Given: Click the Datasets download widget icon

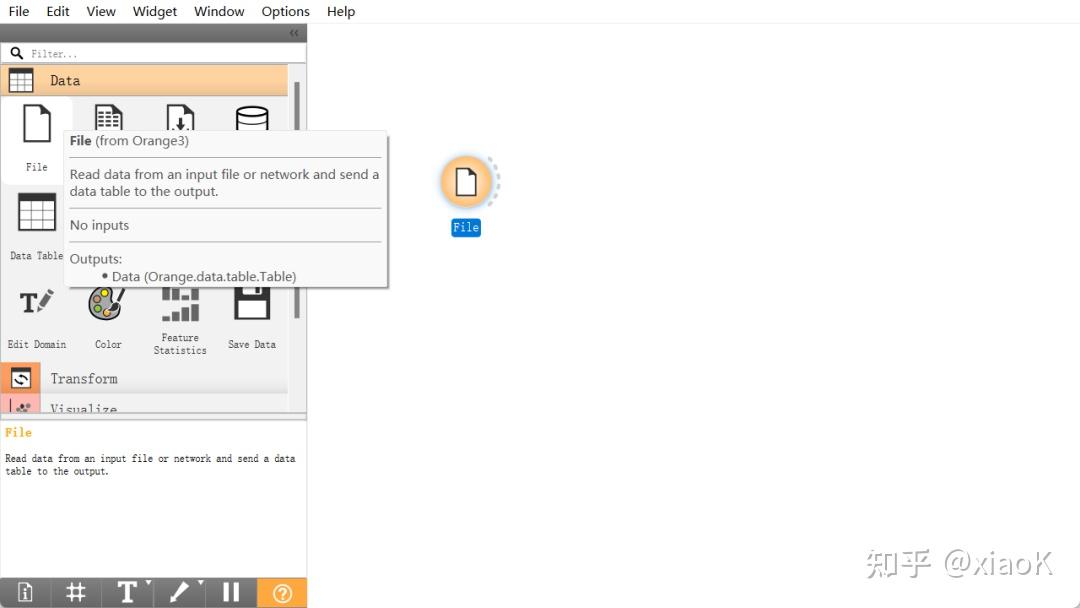Looking at the screenshot, I should click(x=180, y=117).
